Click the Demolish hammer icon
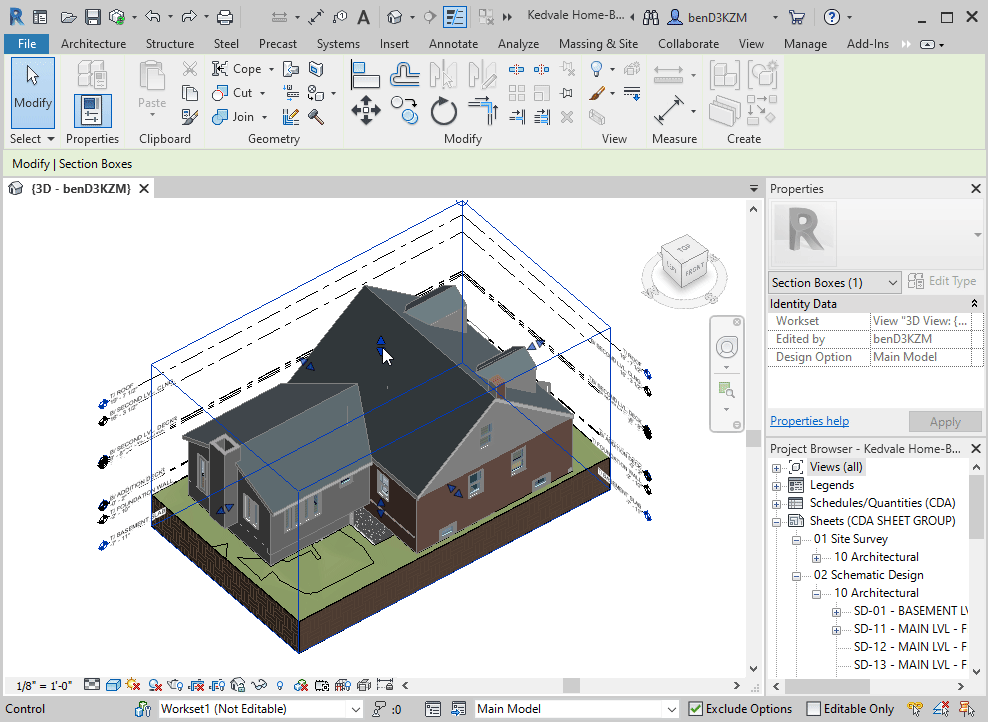 click(316, 117)
